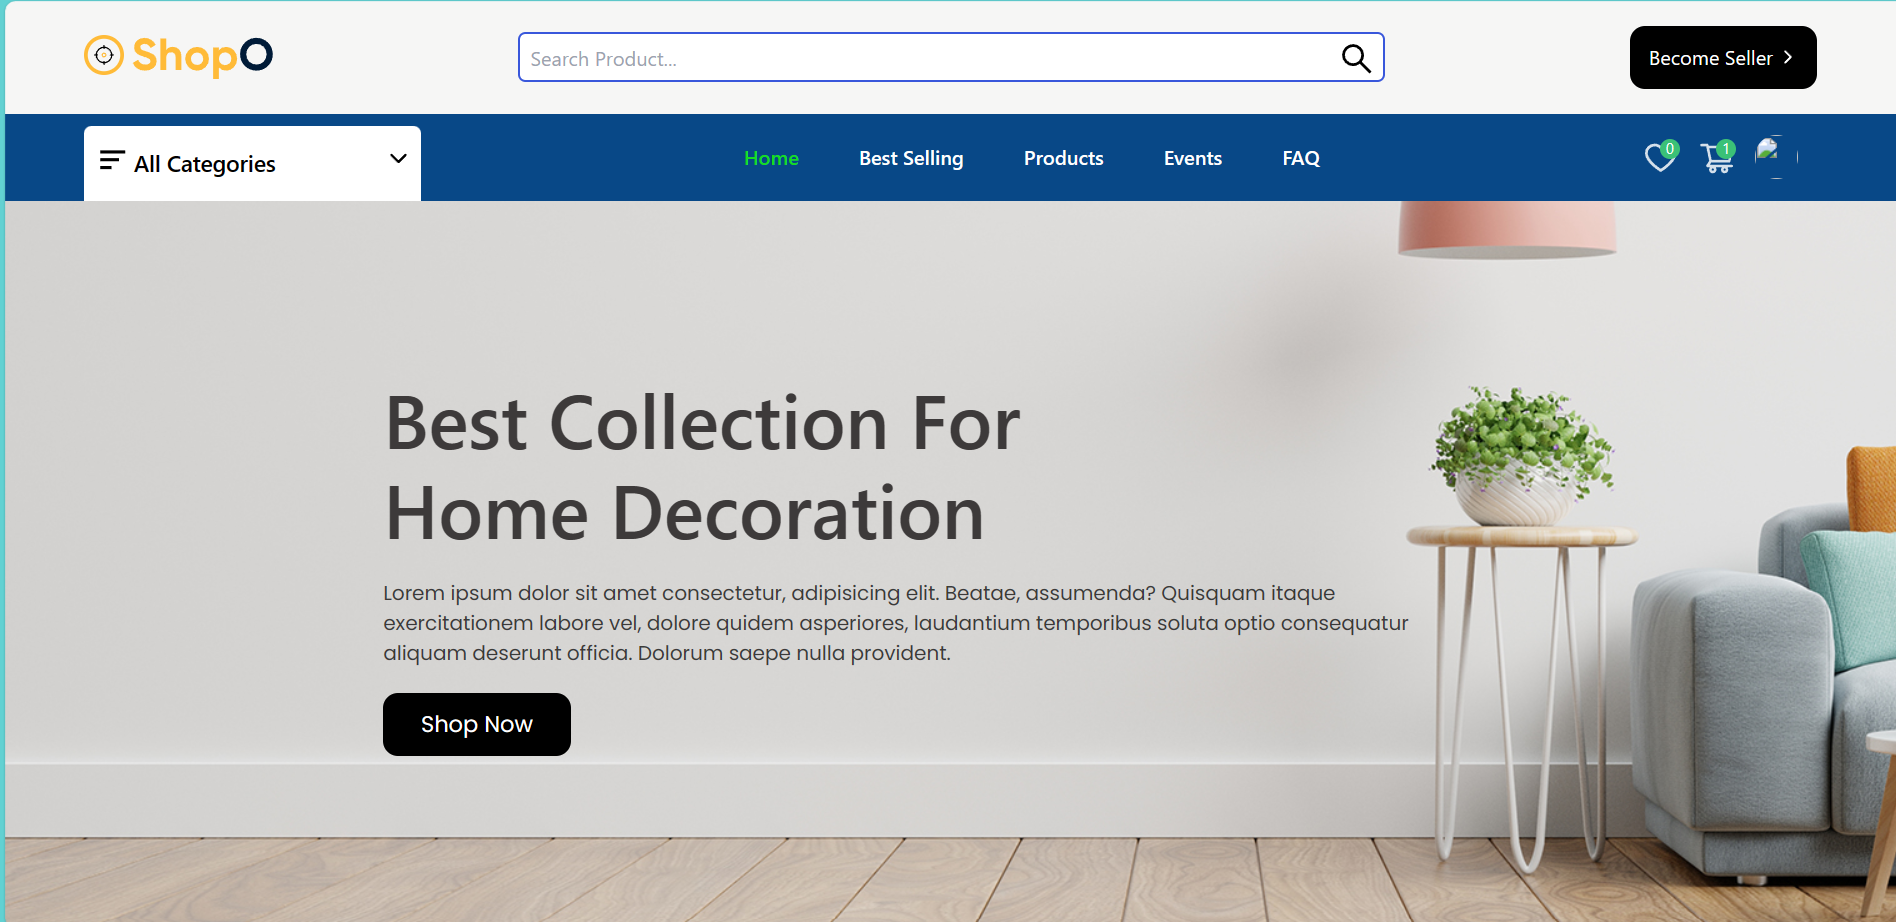Image resolution: width=1896 pixels, height=922 pixels.
Task: Open the wishlist heart icon
Action: click(1658, 158)
